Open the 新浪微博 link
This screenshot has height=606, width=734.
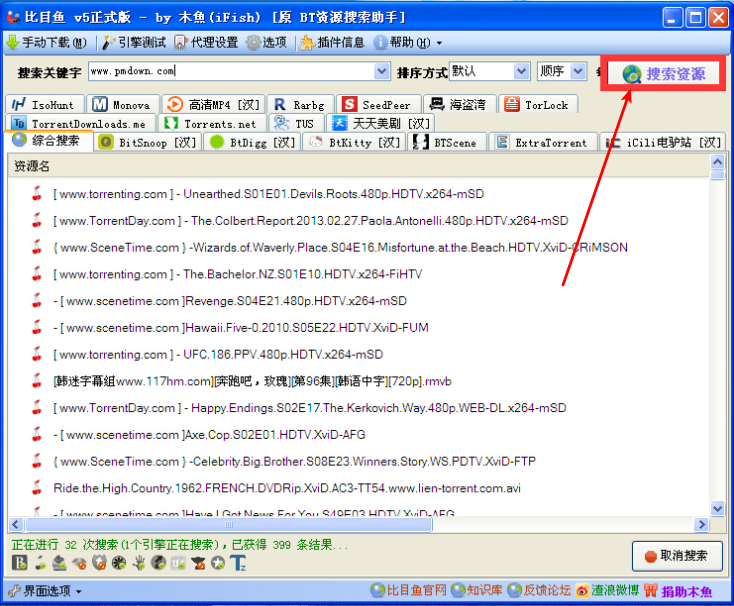(x=608, y=590)
